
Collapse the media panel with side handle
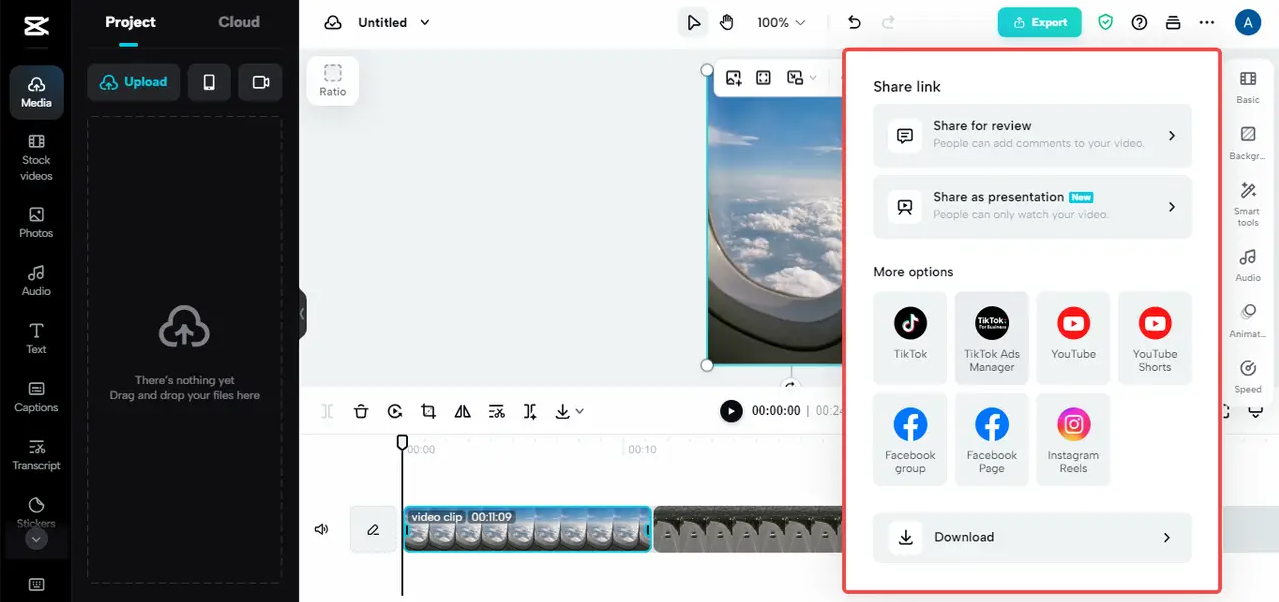302,314
